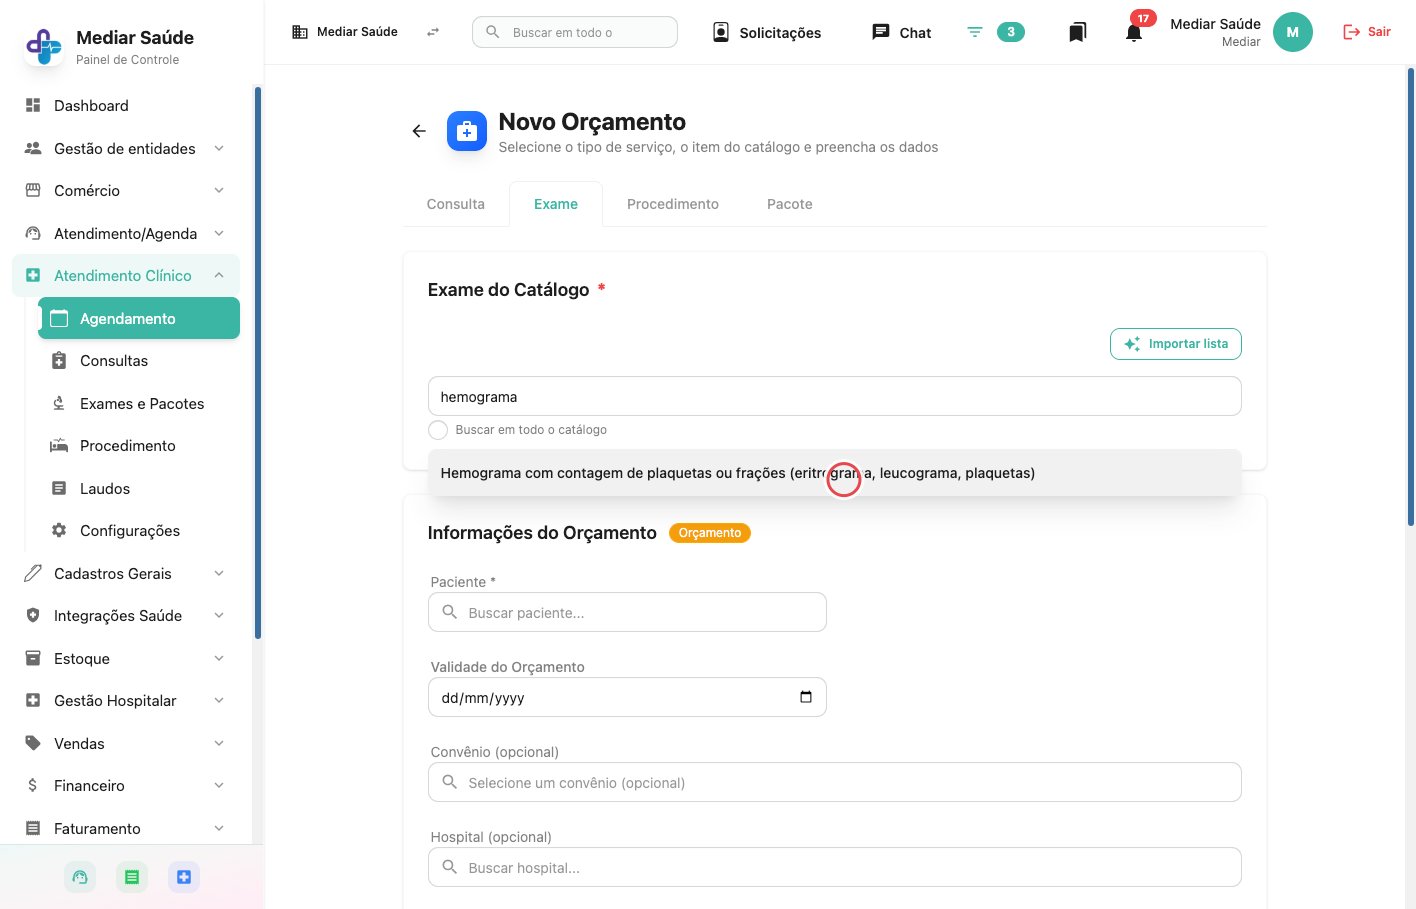Enable Buscar em todo o catálogo option

[x=438, y=430]
